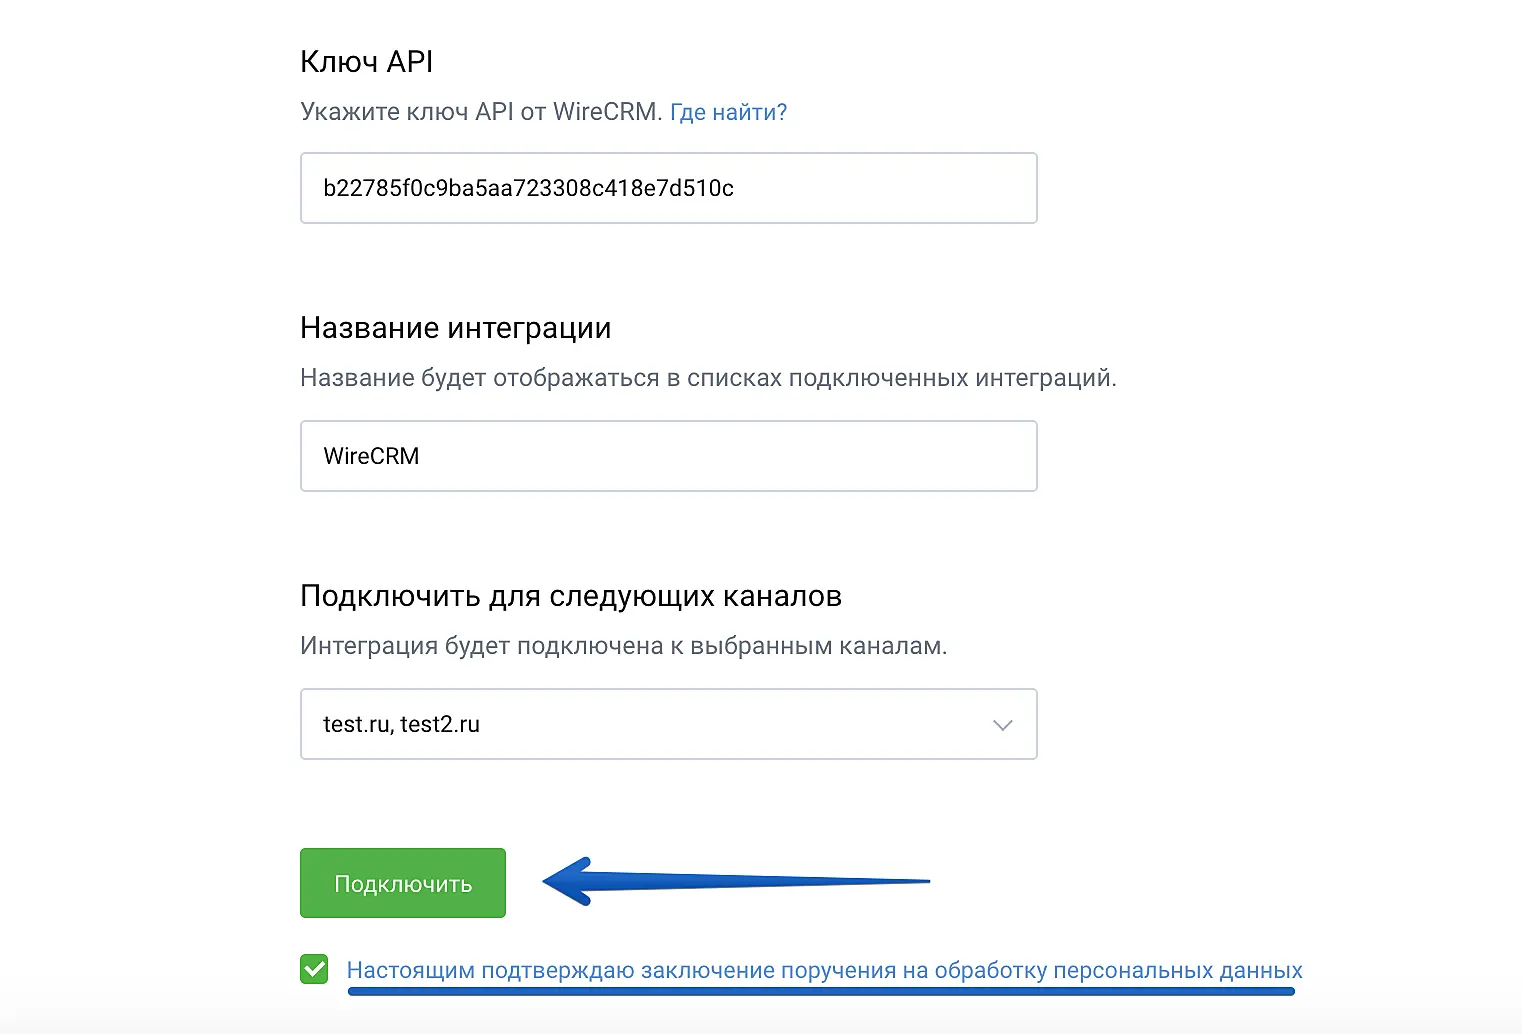
Task: Open the personal data processing agreement link
Action: tap(824, 970)
